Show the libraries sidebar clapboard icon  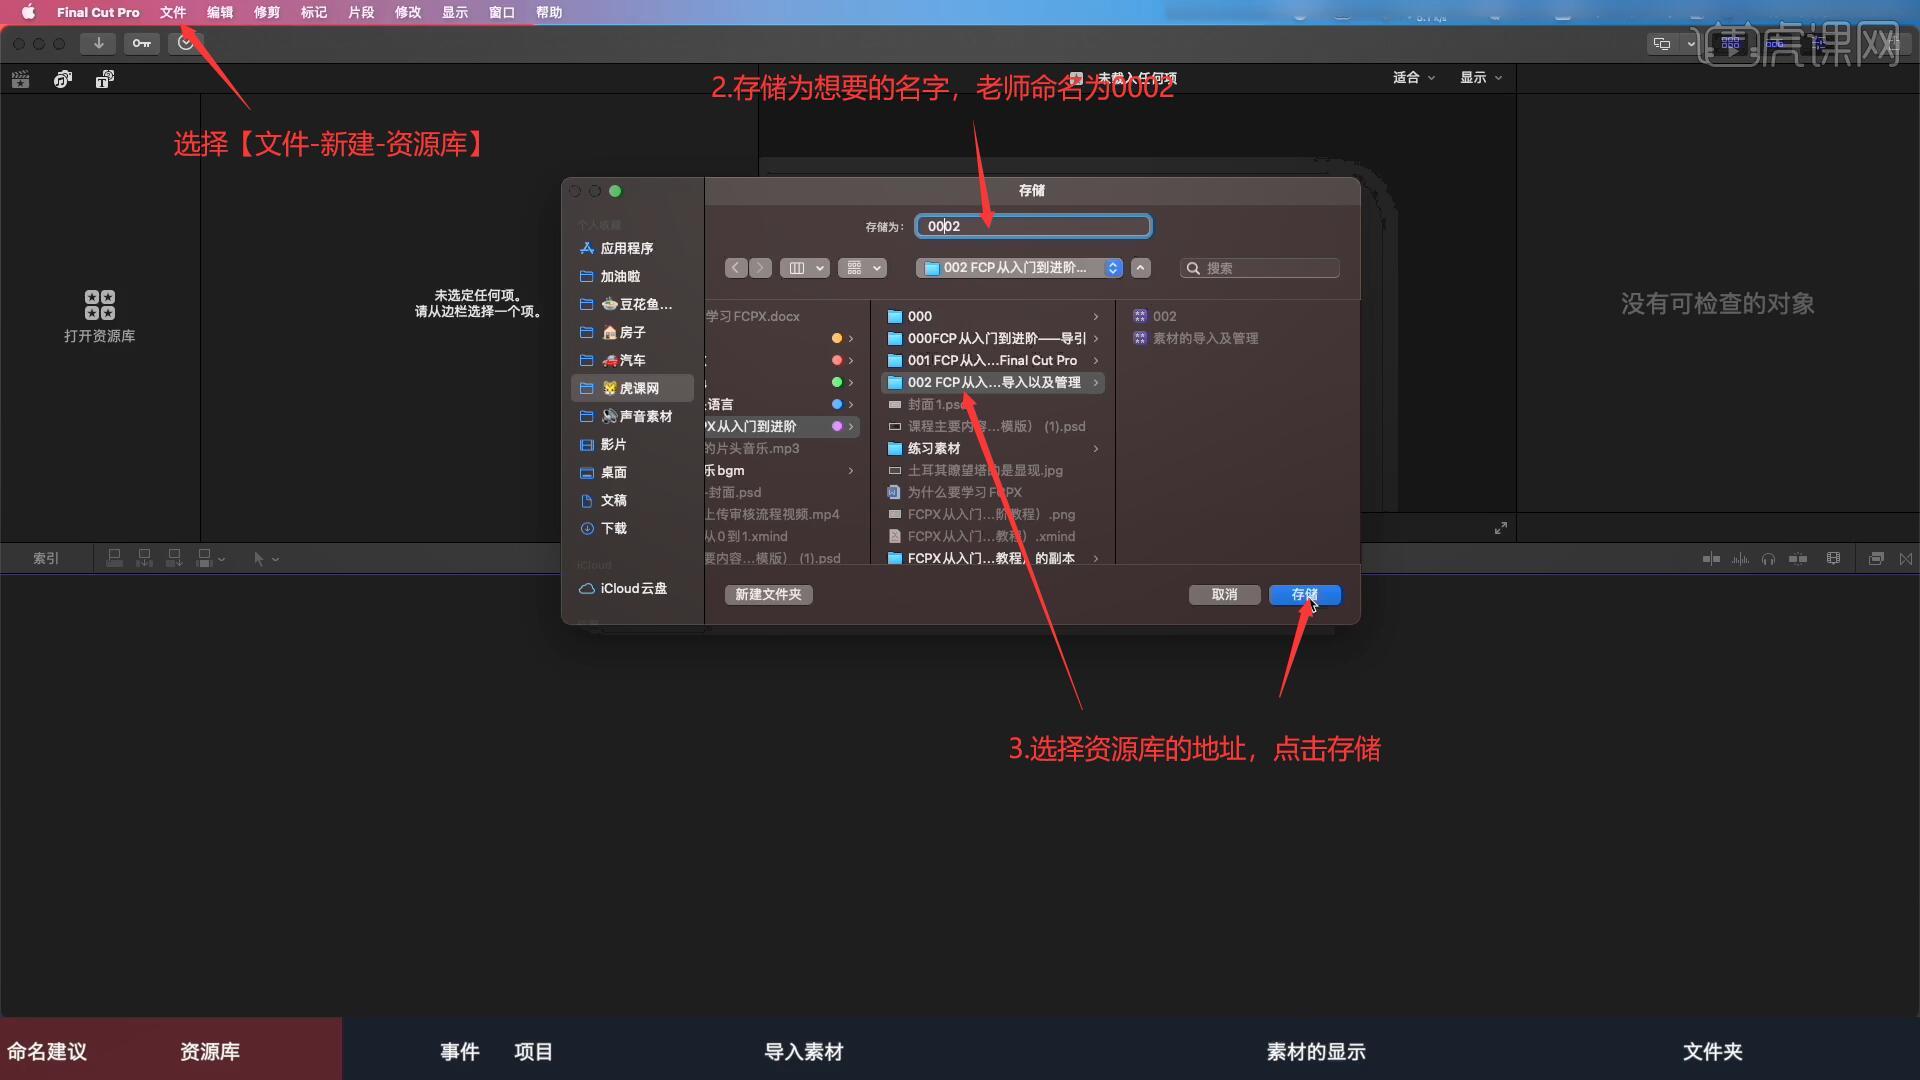coord(20,79)
